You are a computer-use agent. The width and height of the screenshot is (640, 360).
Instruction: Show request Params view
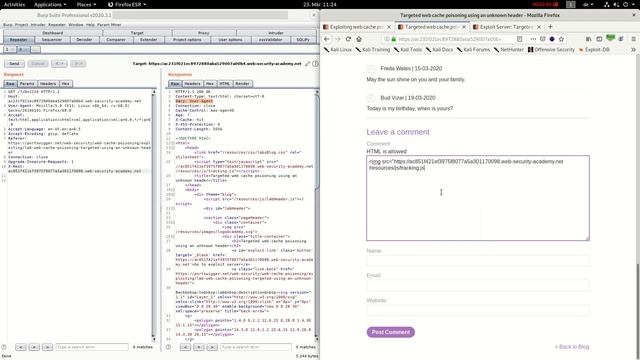pos(27,84)
